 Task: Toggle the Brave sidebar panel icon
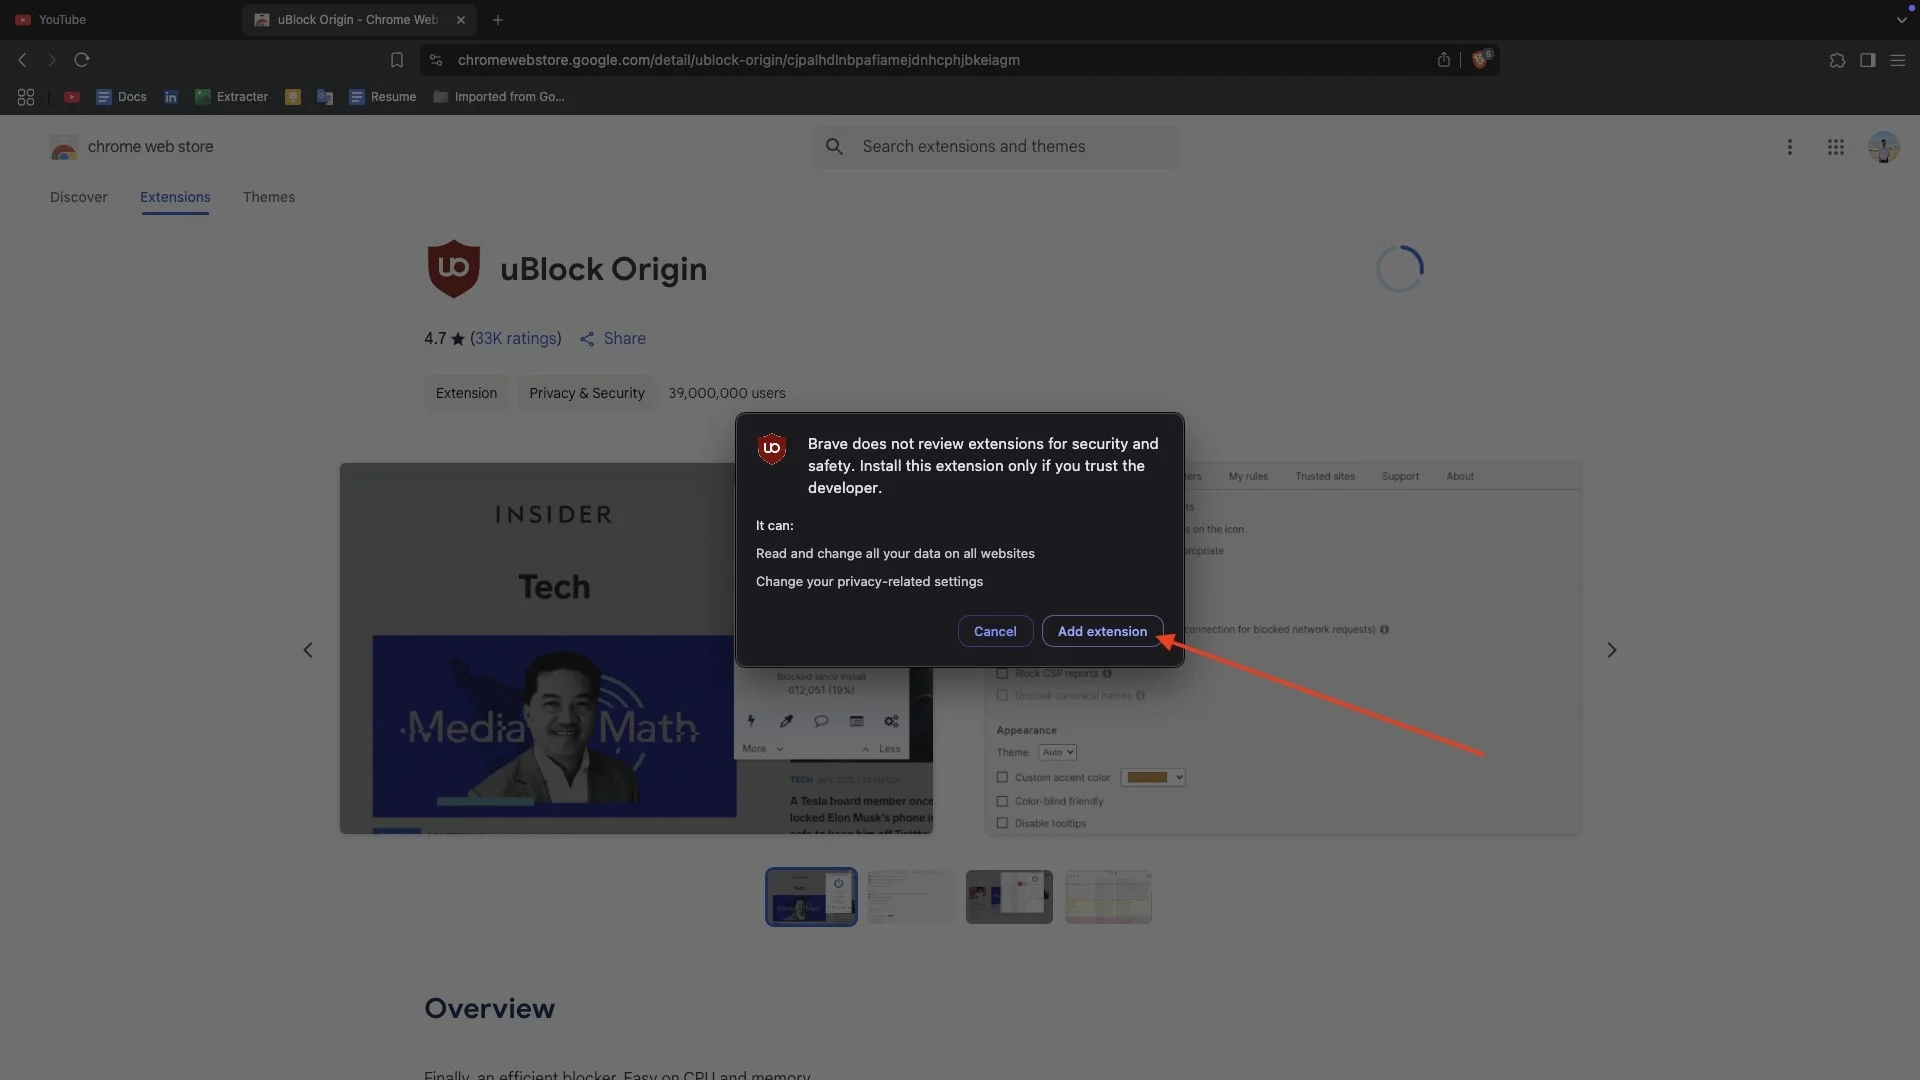pyautogui.click(x=1867, y=60)
